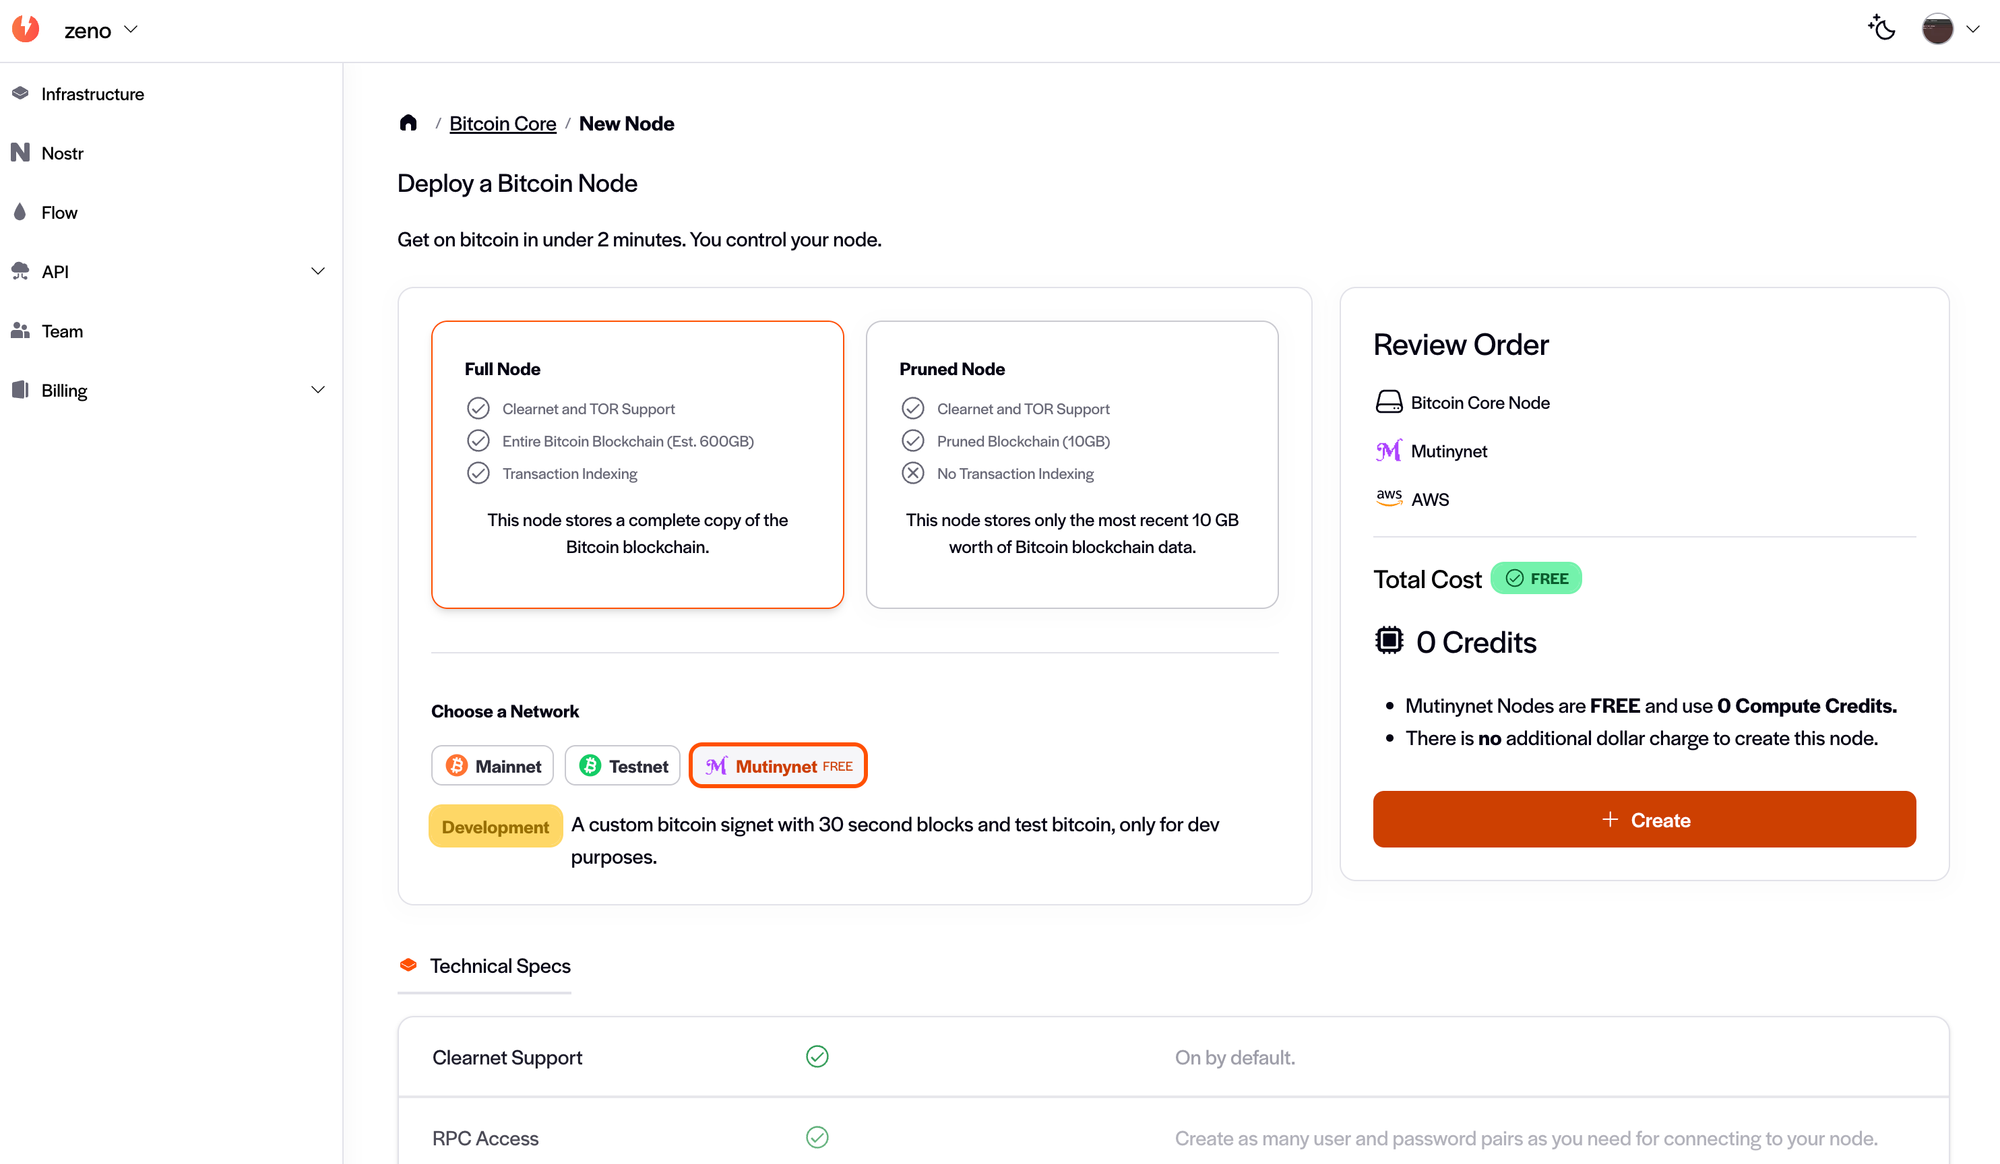Choose the Mainnet network

pos(492,766)
